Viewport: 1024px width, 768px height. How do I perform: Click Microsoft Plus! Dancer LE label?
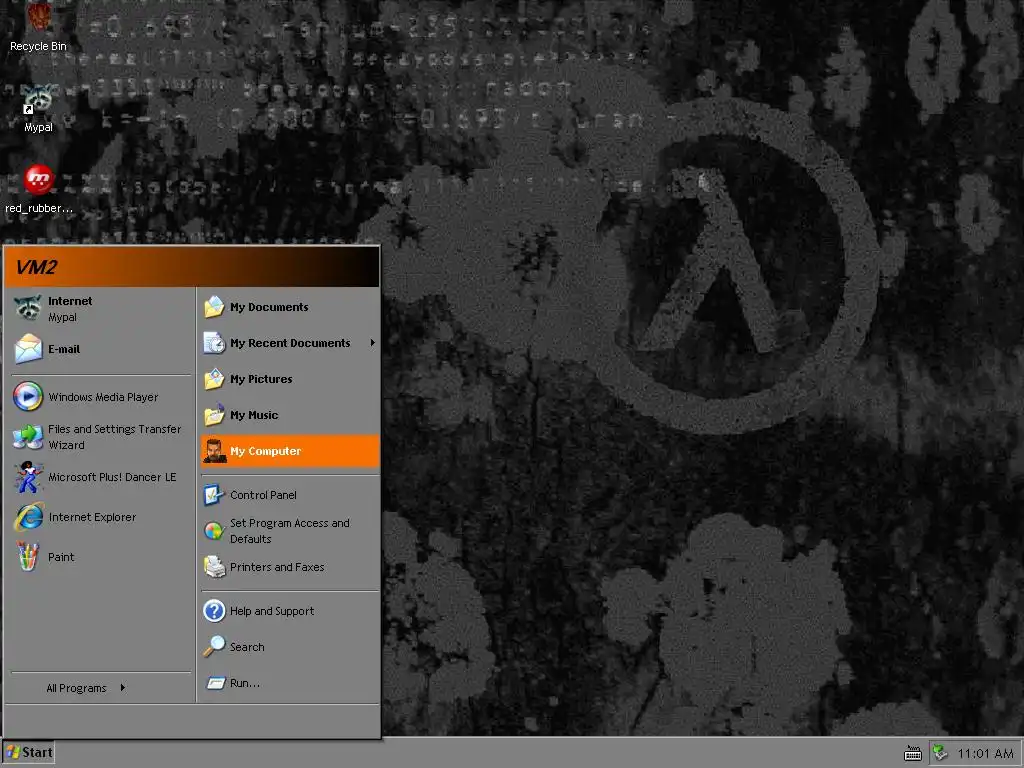click(x=112, y=477)
